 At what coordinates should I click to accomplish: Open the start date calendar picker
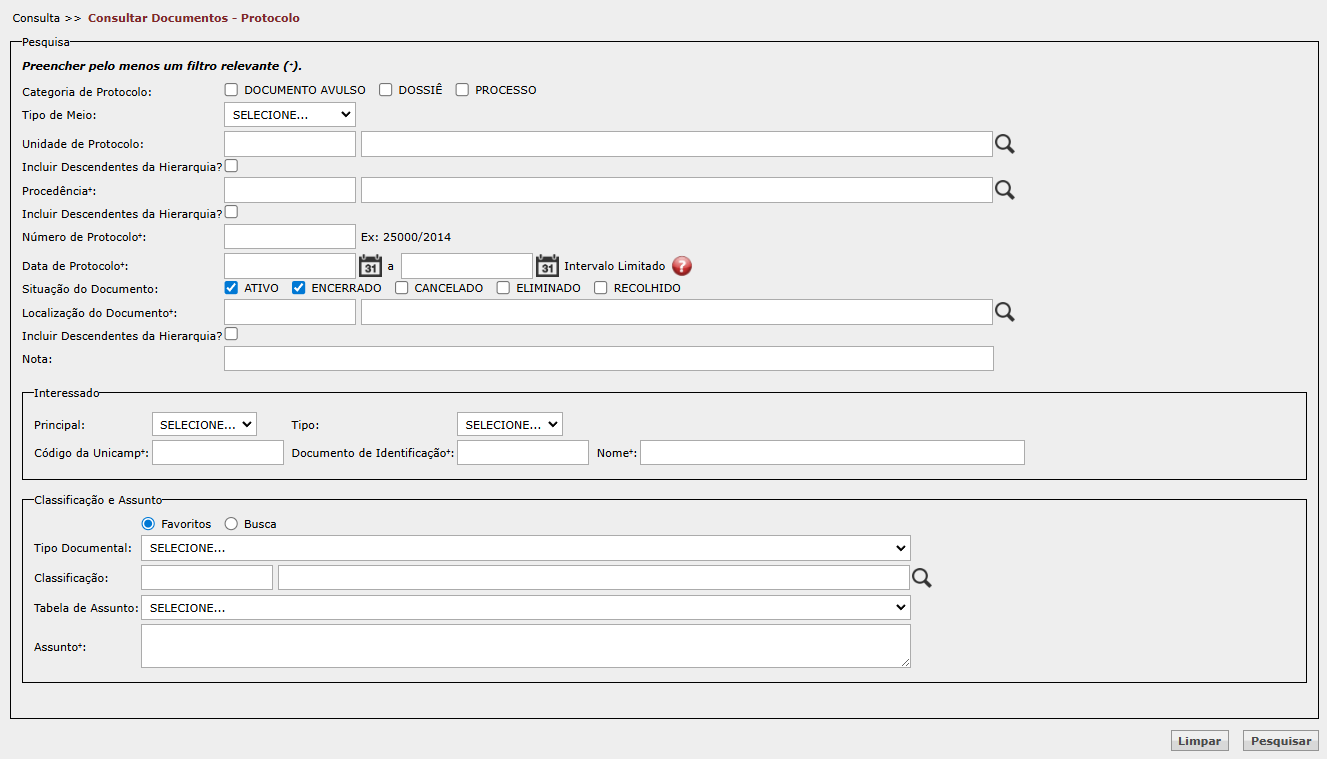pos(370,266)
